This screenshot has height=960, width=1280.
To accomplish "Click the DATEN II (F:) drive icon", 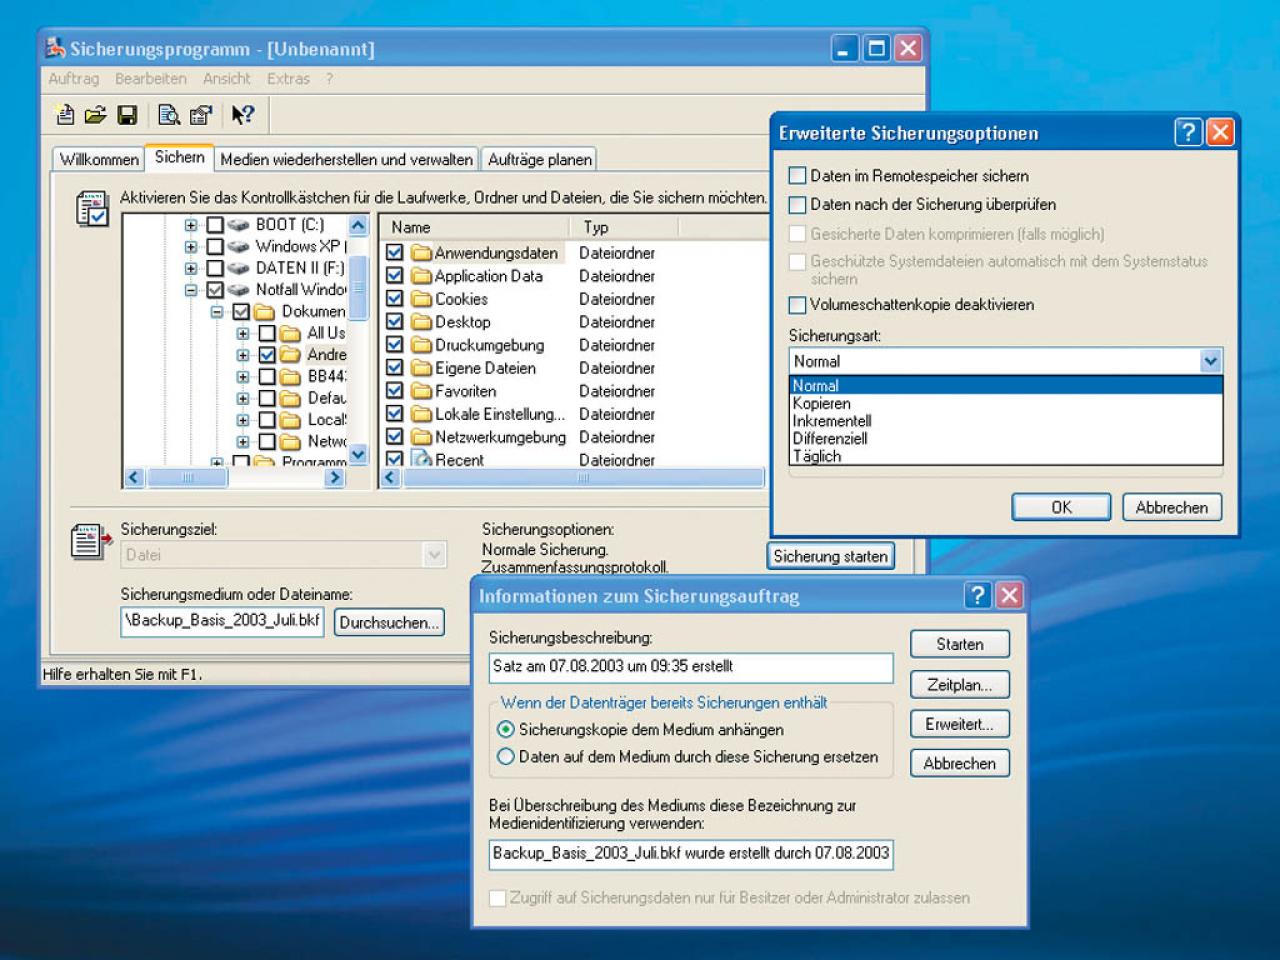I will (x=238, y=268).
